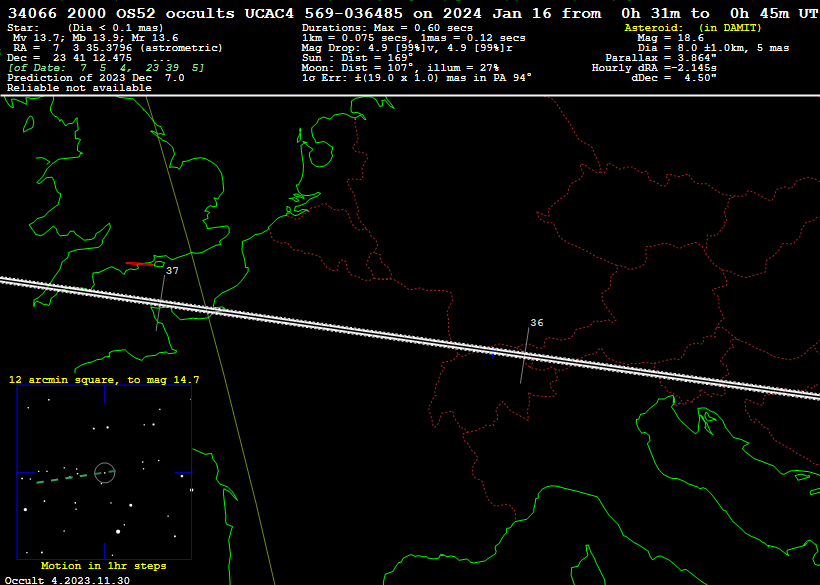Click the 'Mv 13.7; Mb 13.9; Mr 13.6' line
Screen dimensions: 820x585
95,38
